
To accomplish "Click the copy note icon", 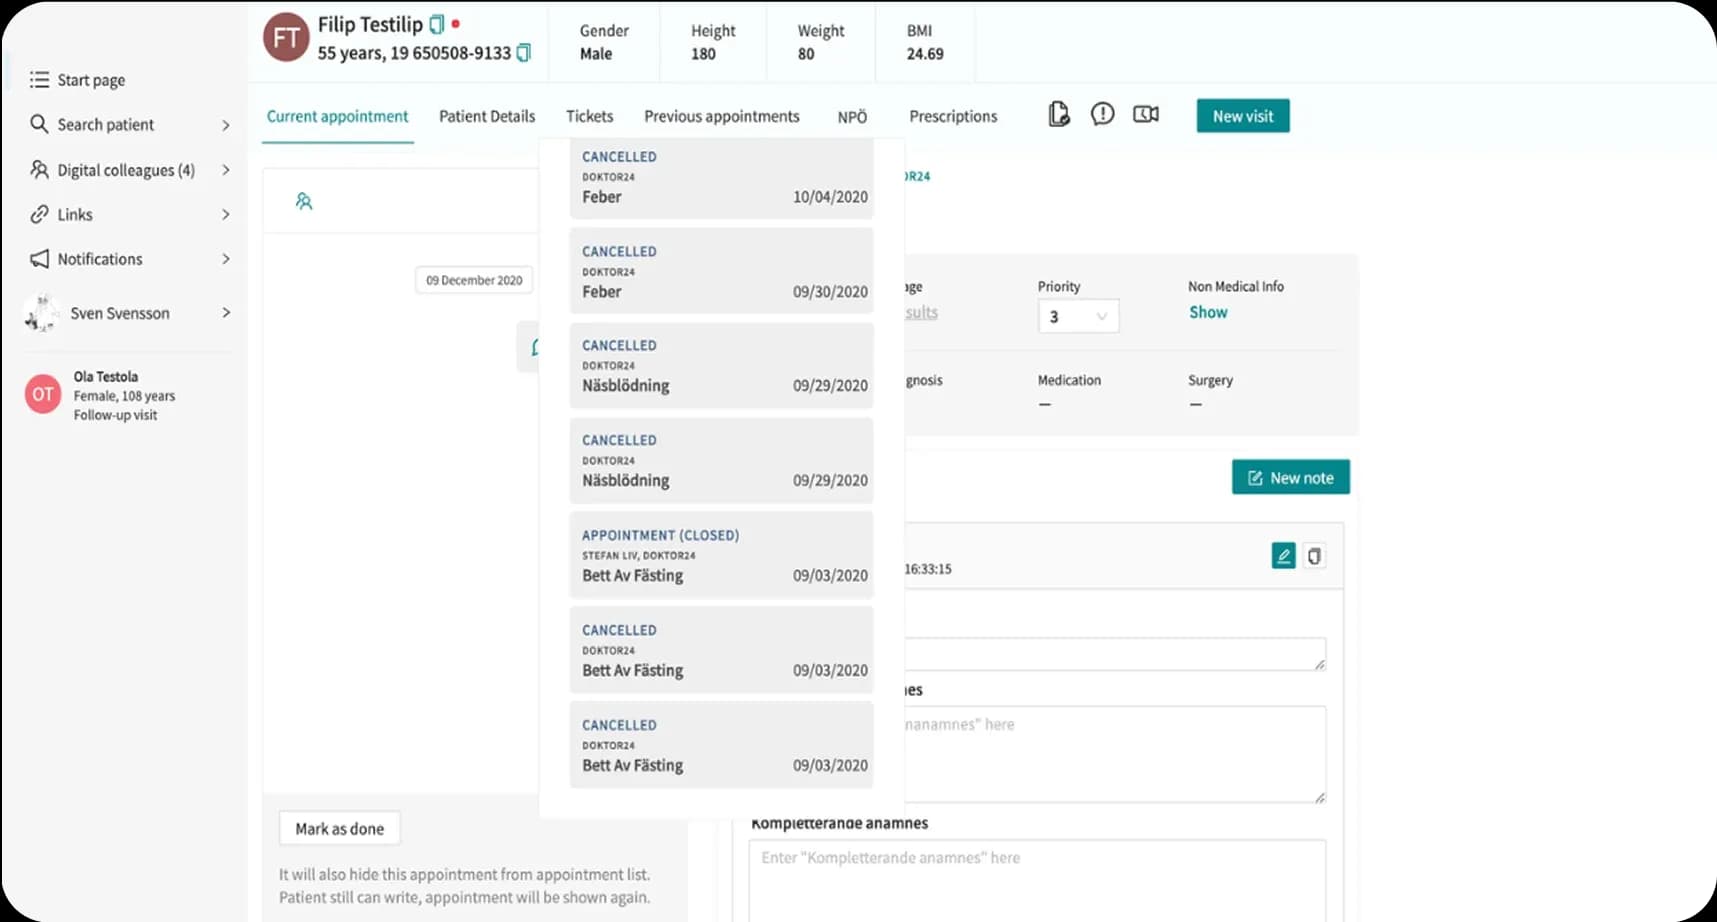I will click(1315, 556).
